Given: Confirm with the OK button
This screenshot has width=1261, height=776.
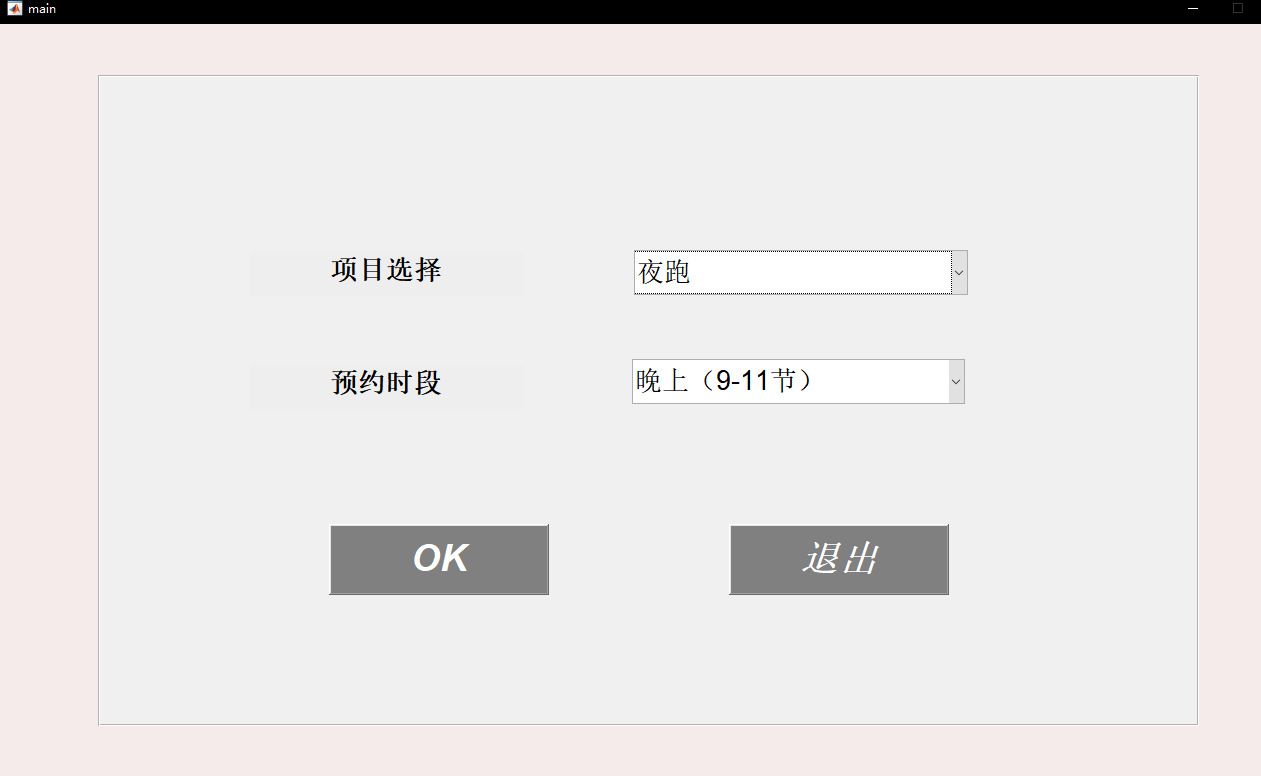Looking at the screenshot, I should (439, 559).
